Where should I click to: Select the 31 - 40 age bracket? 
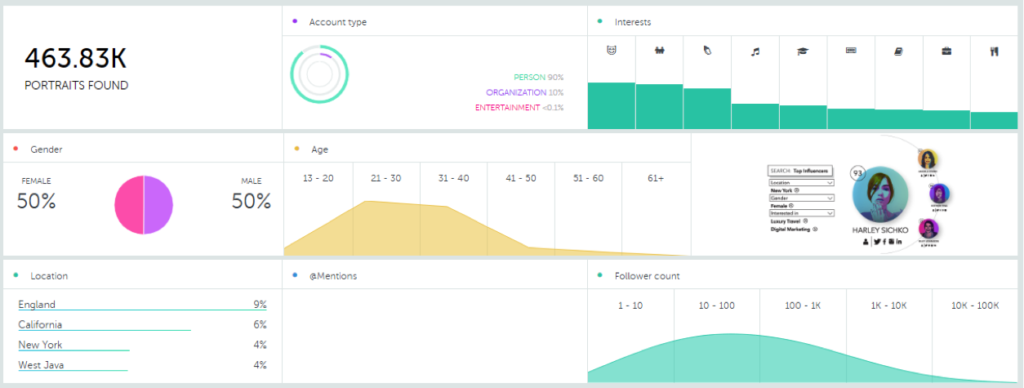(454, 178)
